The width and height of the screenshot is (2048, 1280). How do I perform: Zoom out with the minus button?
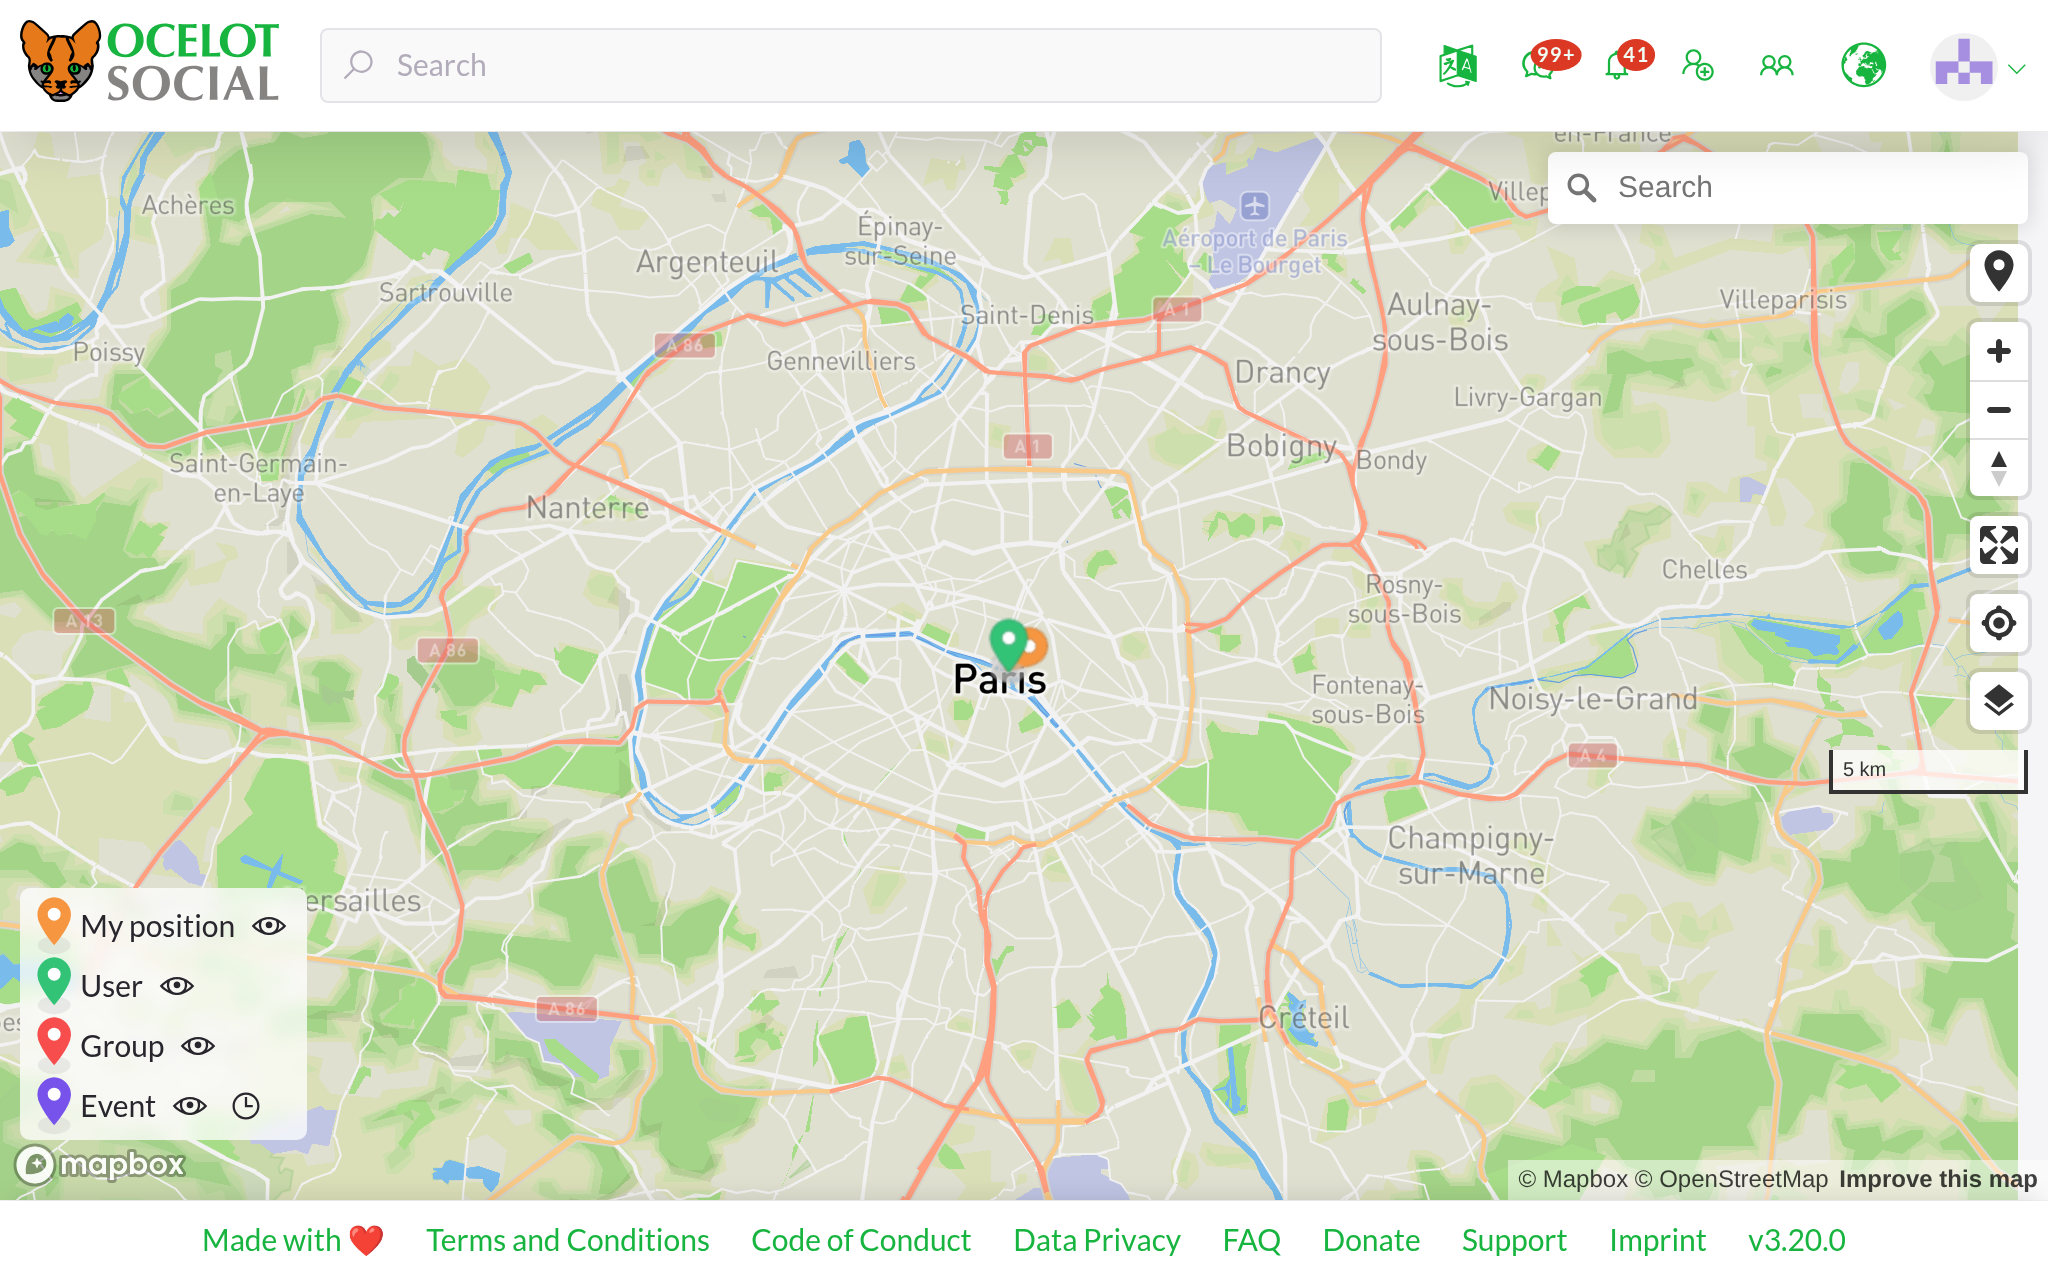point(1999,410)
